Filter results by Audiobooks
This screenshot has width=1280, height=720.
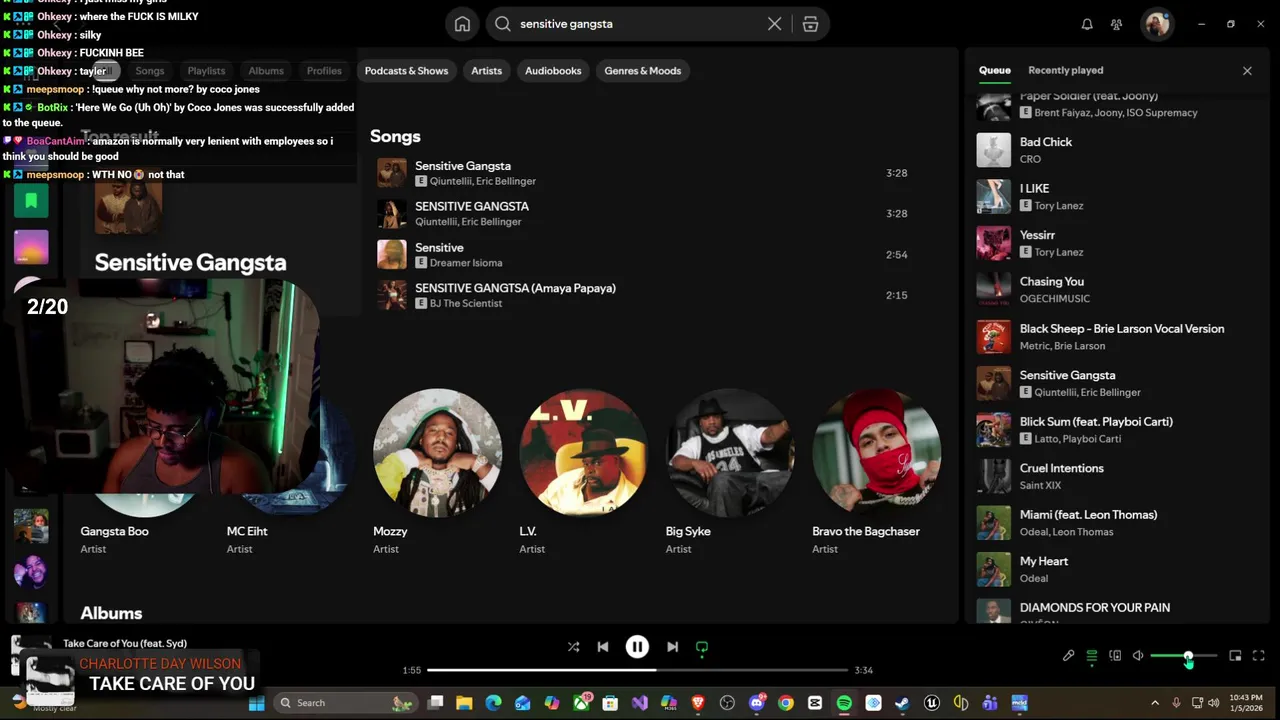tap(553, 71)
